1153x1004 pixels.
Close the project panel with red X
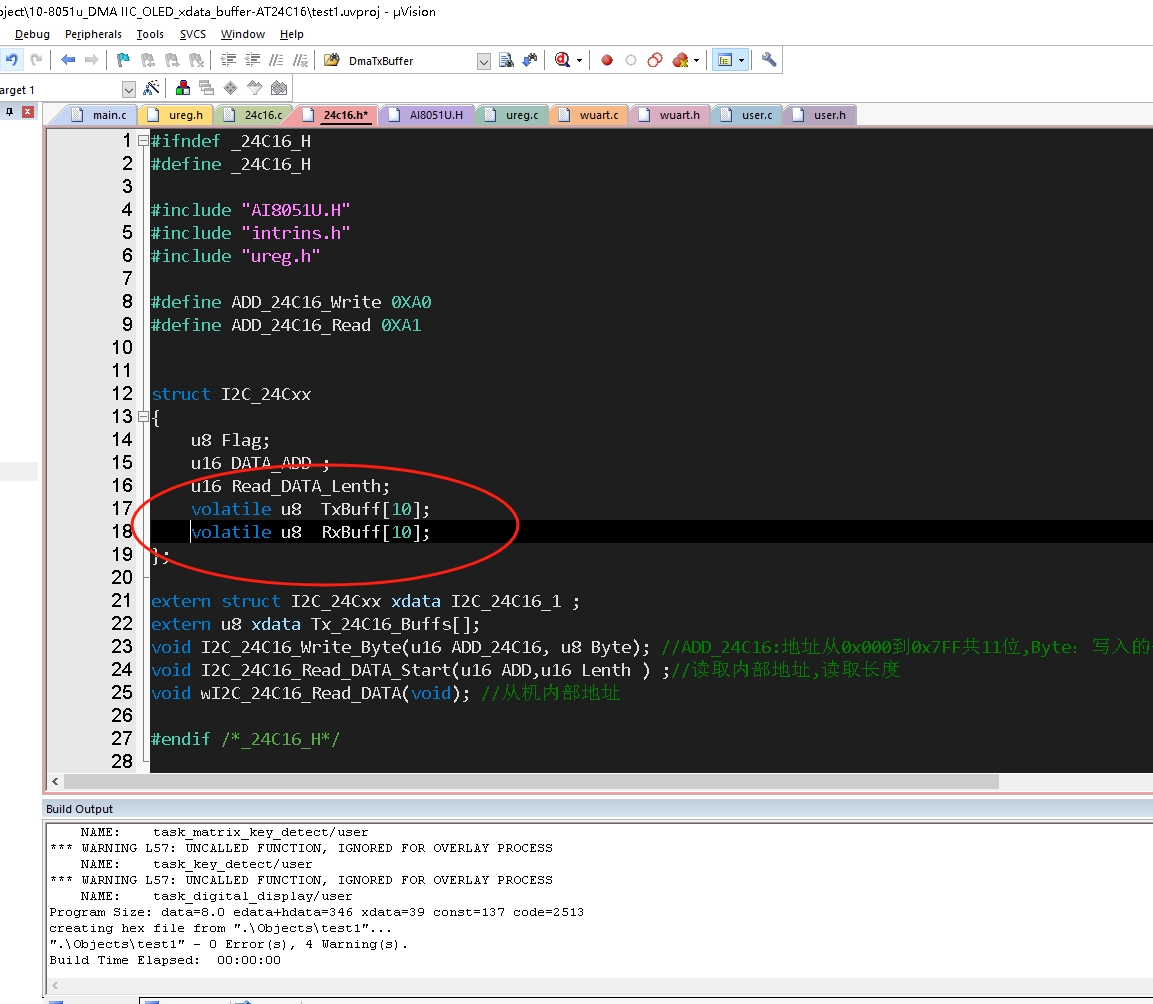[x=28, y=112]
